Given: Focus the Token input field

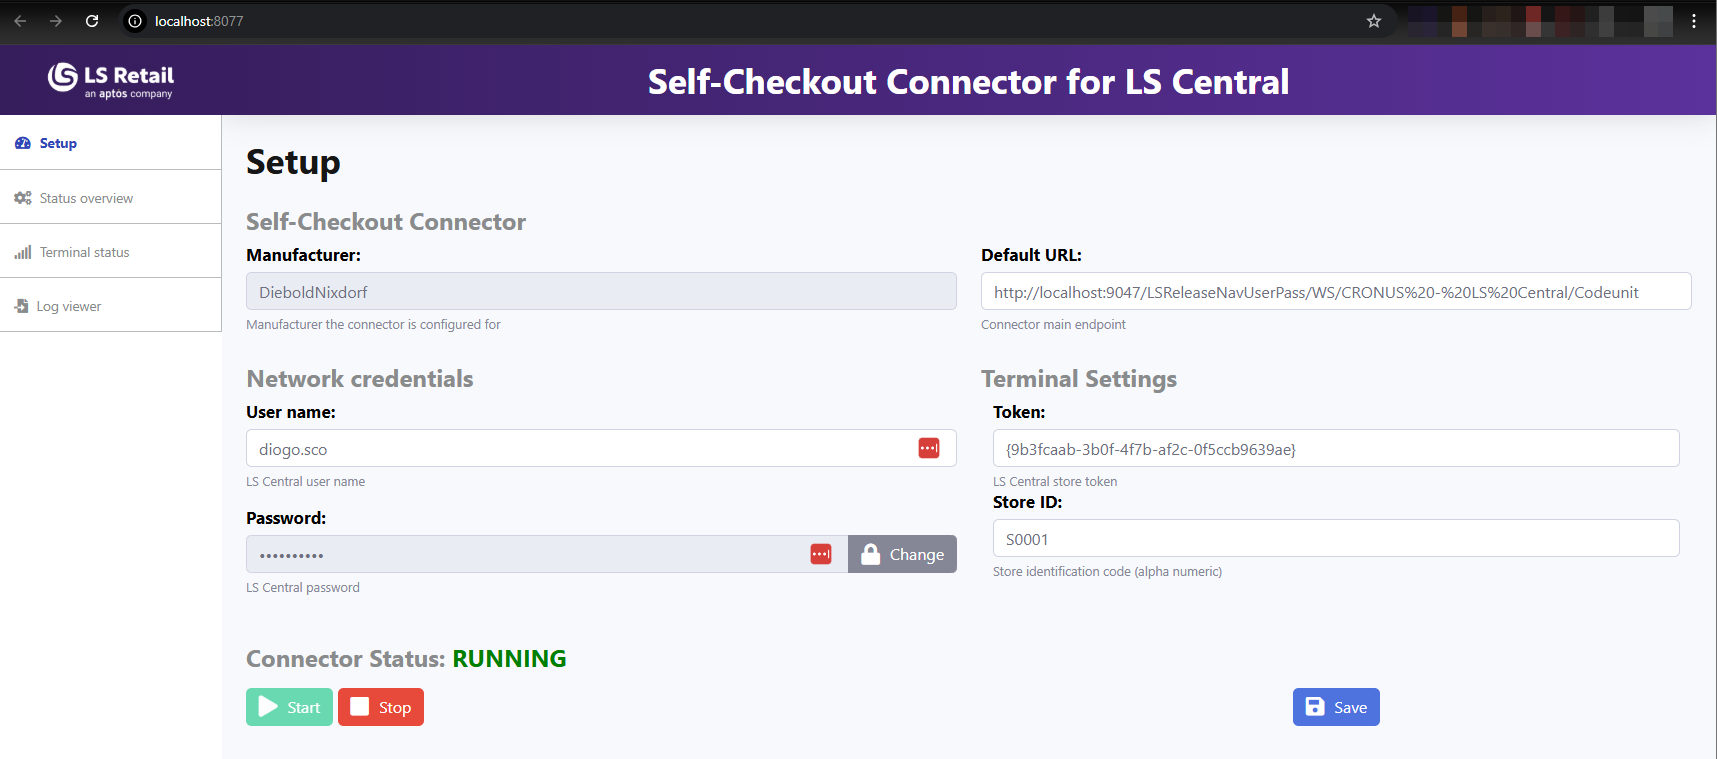Looking at the screenshot, I should pos(1335,449).
